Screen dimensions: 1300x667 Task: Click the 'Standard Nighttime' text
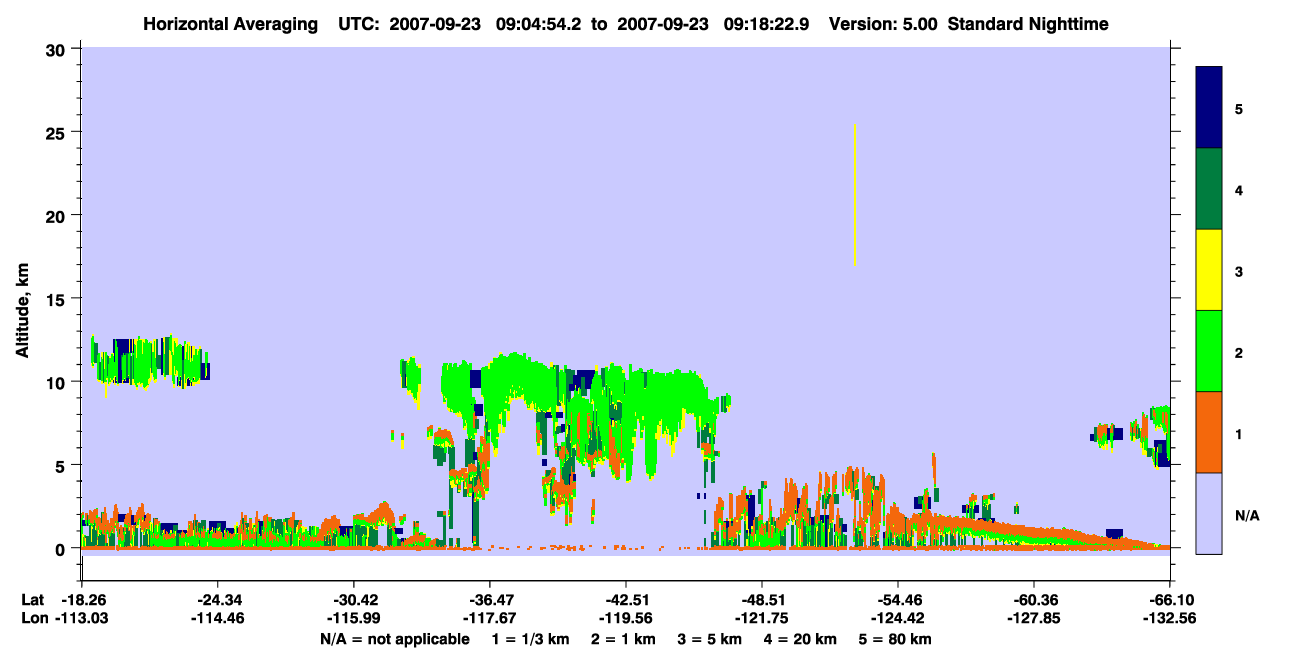1028,24
